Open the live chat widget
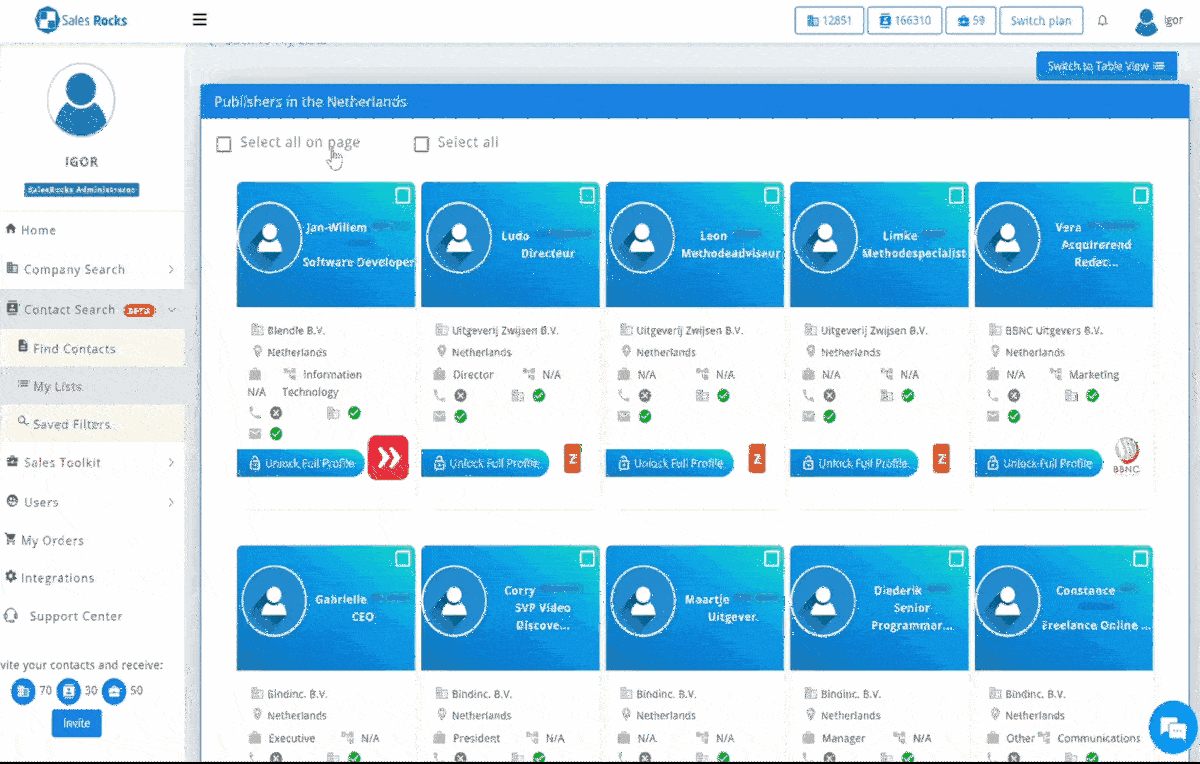The image size is (1200, 764). pyautogui.click(x=1173, y=727)
